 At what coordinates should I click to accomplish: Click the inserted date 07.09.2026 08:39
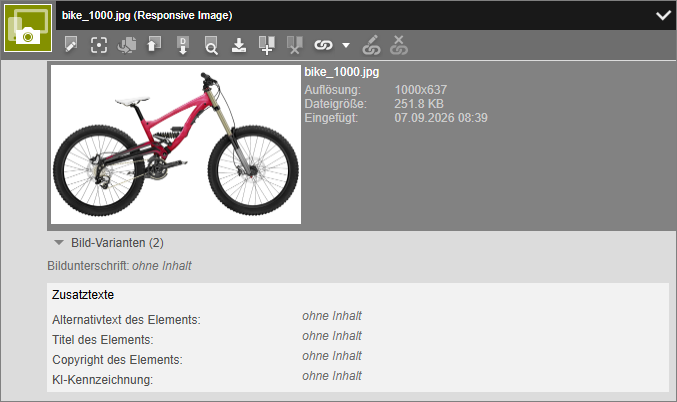[441, 118]
